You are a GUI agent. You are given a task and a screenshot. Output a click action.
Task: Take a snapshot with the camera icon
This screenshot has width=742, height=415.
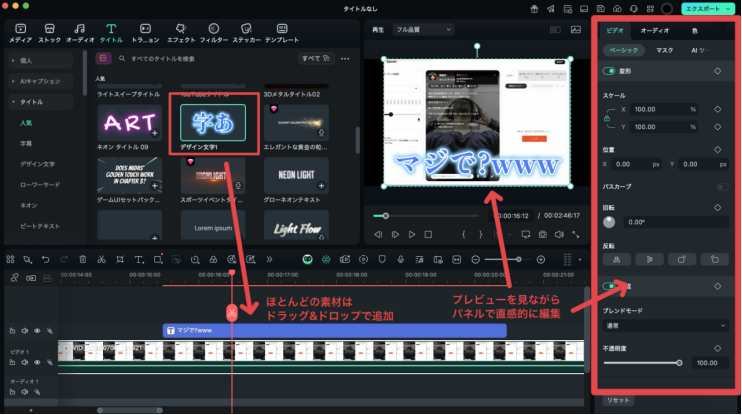click(x=542, y=234)
